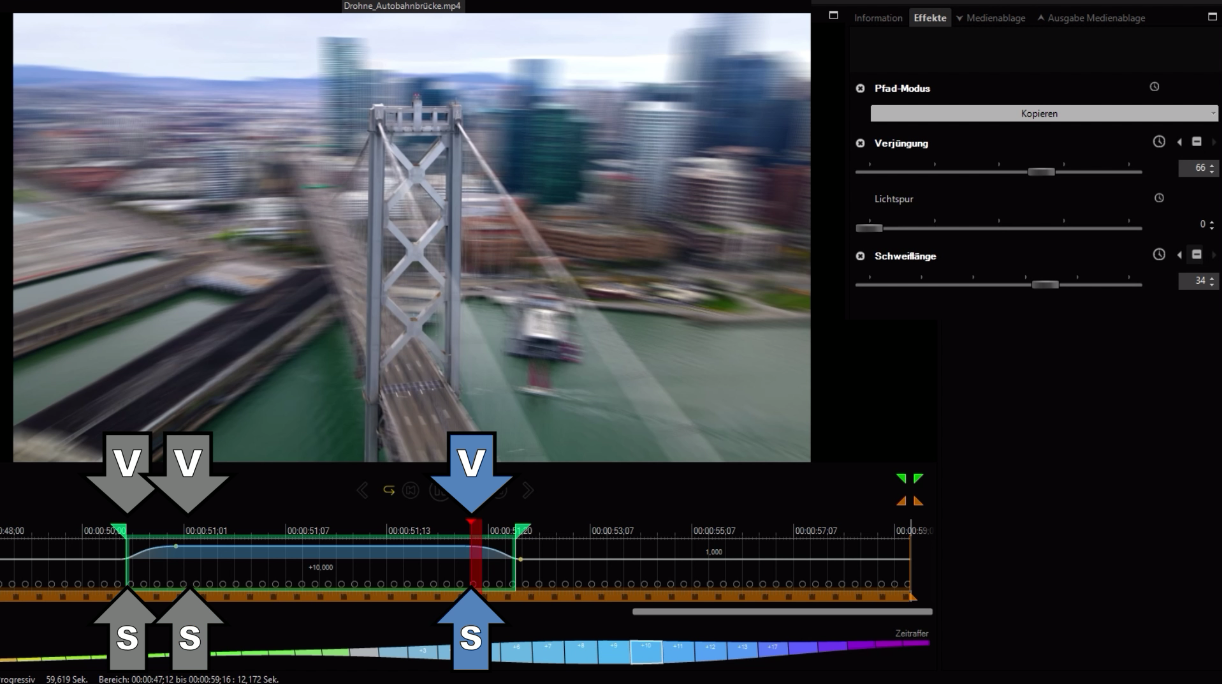Click the Verjüngung slider handle
The height and width of the screenshot is (684, 1222).
pos(1041,172)
